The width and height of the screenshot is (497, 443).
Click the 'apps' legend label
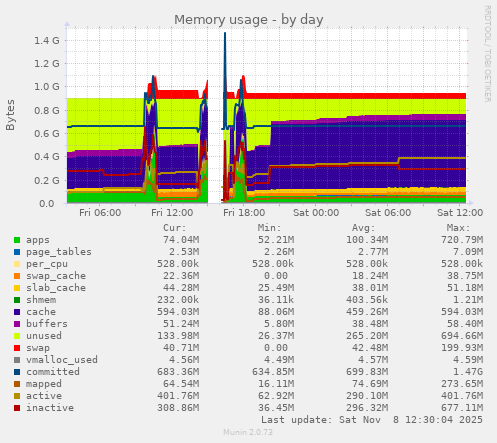(x=38, y=240)
